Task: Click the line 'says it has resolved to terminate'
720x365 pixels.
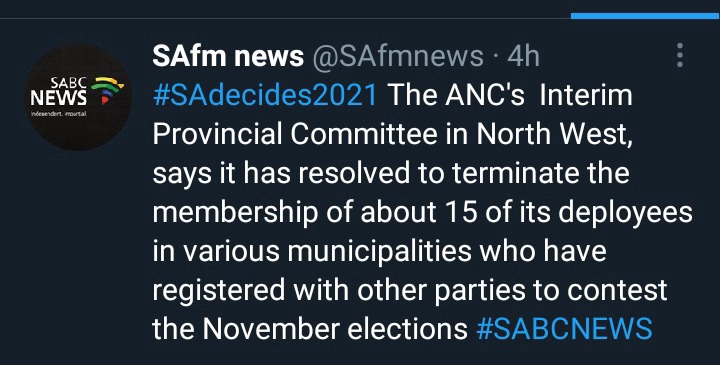Action: point(391,174)
